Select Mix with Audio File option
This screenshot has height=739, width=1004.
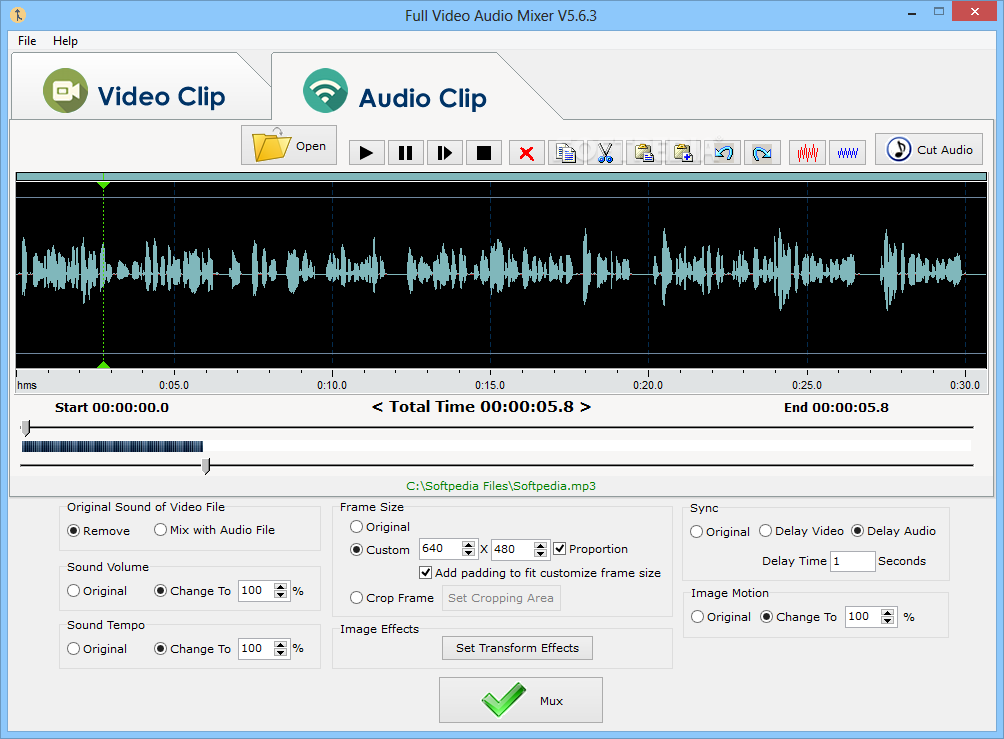[x=215, y=530]
